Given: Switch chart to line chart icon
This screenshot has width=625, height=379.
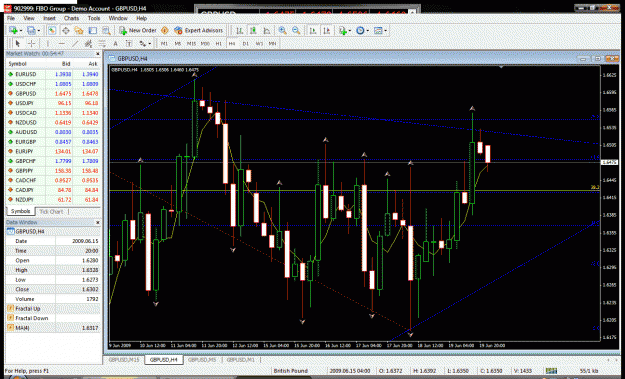Looking at the screenshot, I should click(267, 30).
